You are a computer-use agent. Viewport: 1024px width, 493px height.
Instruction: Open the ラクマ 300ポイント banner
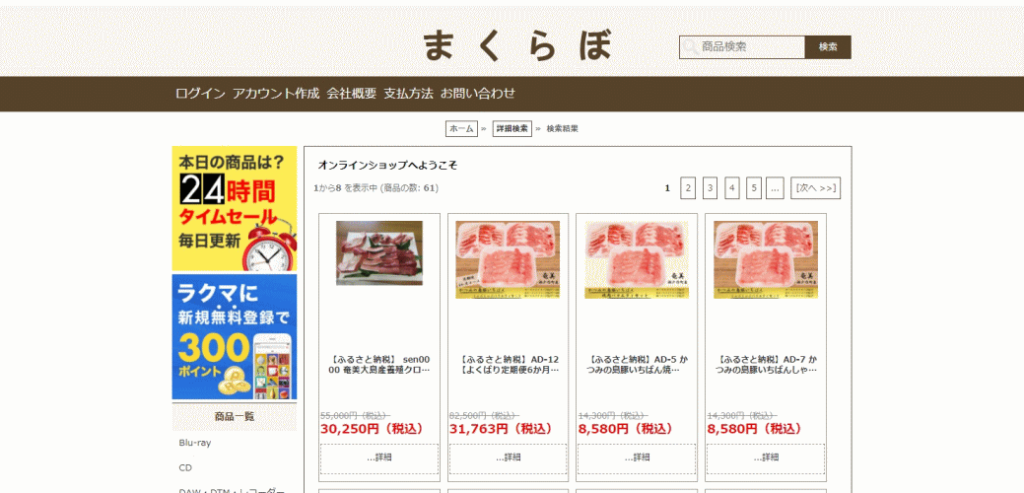[234, 337]
